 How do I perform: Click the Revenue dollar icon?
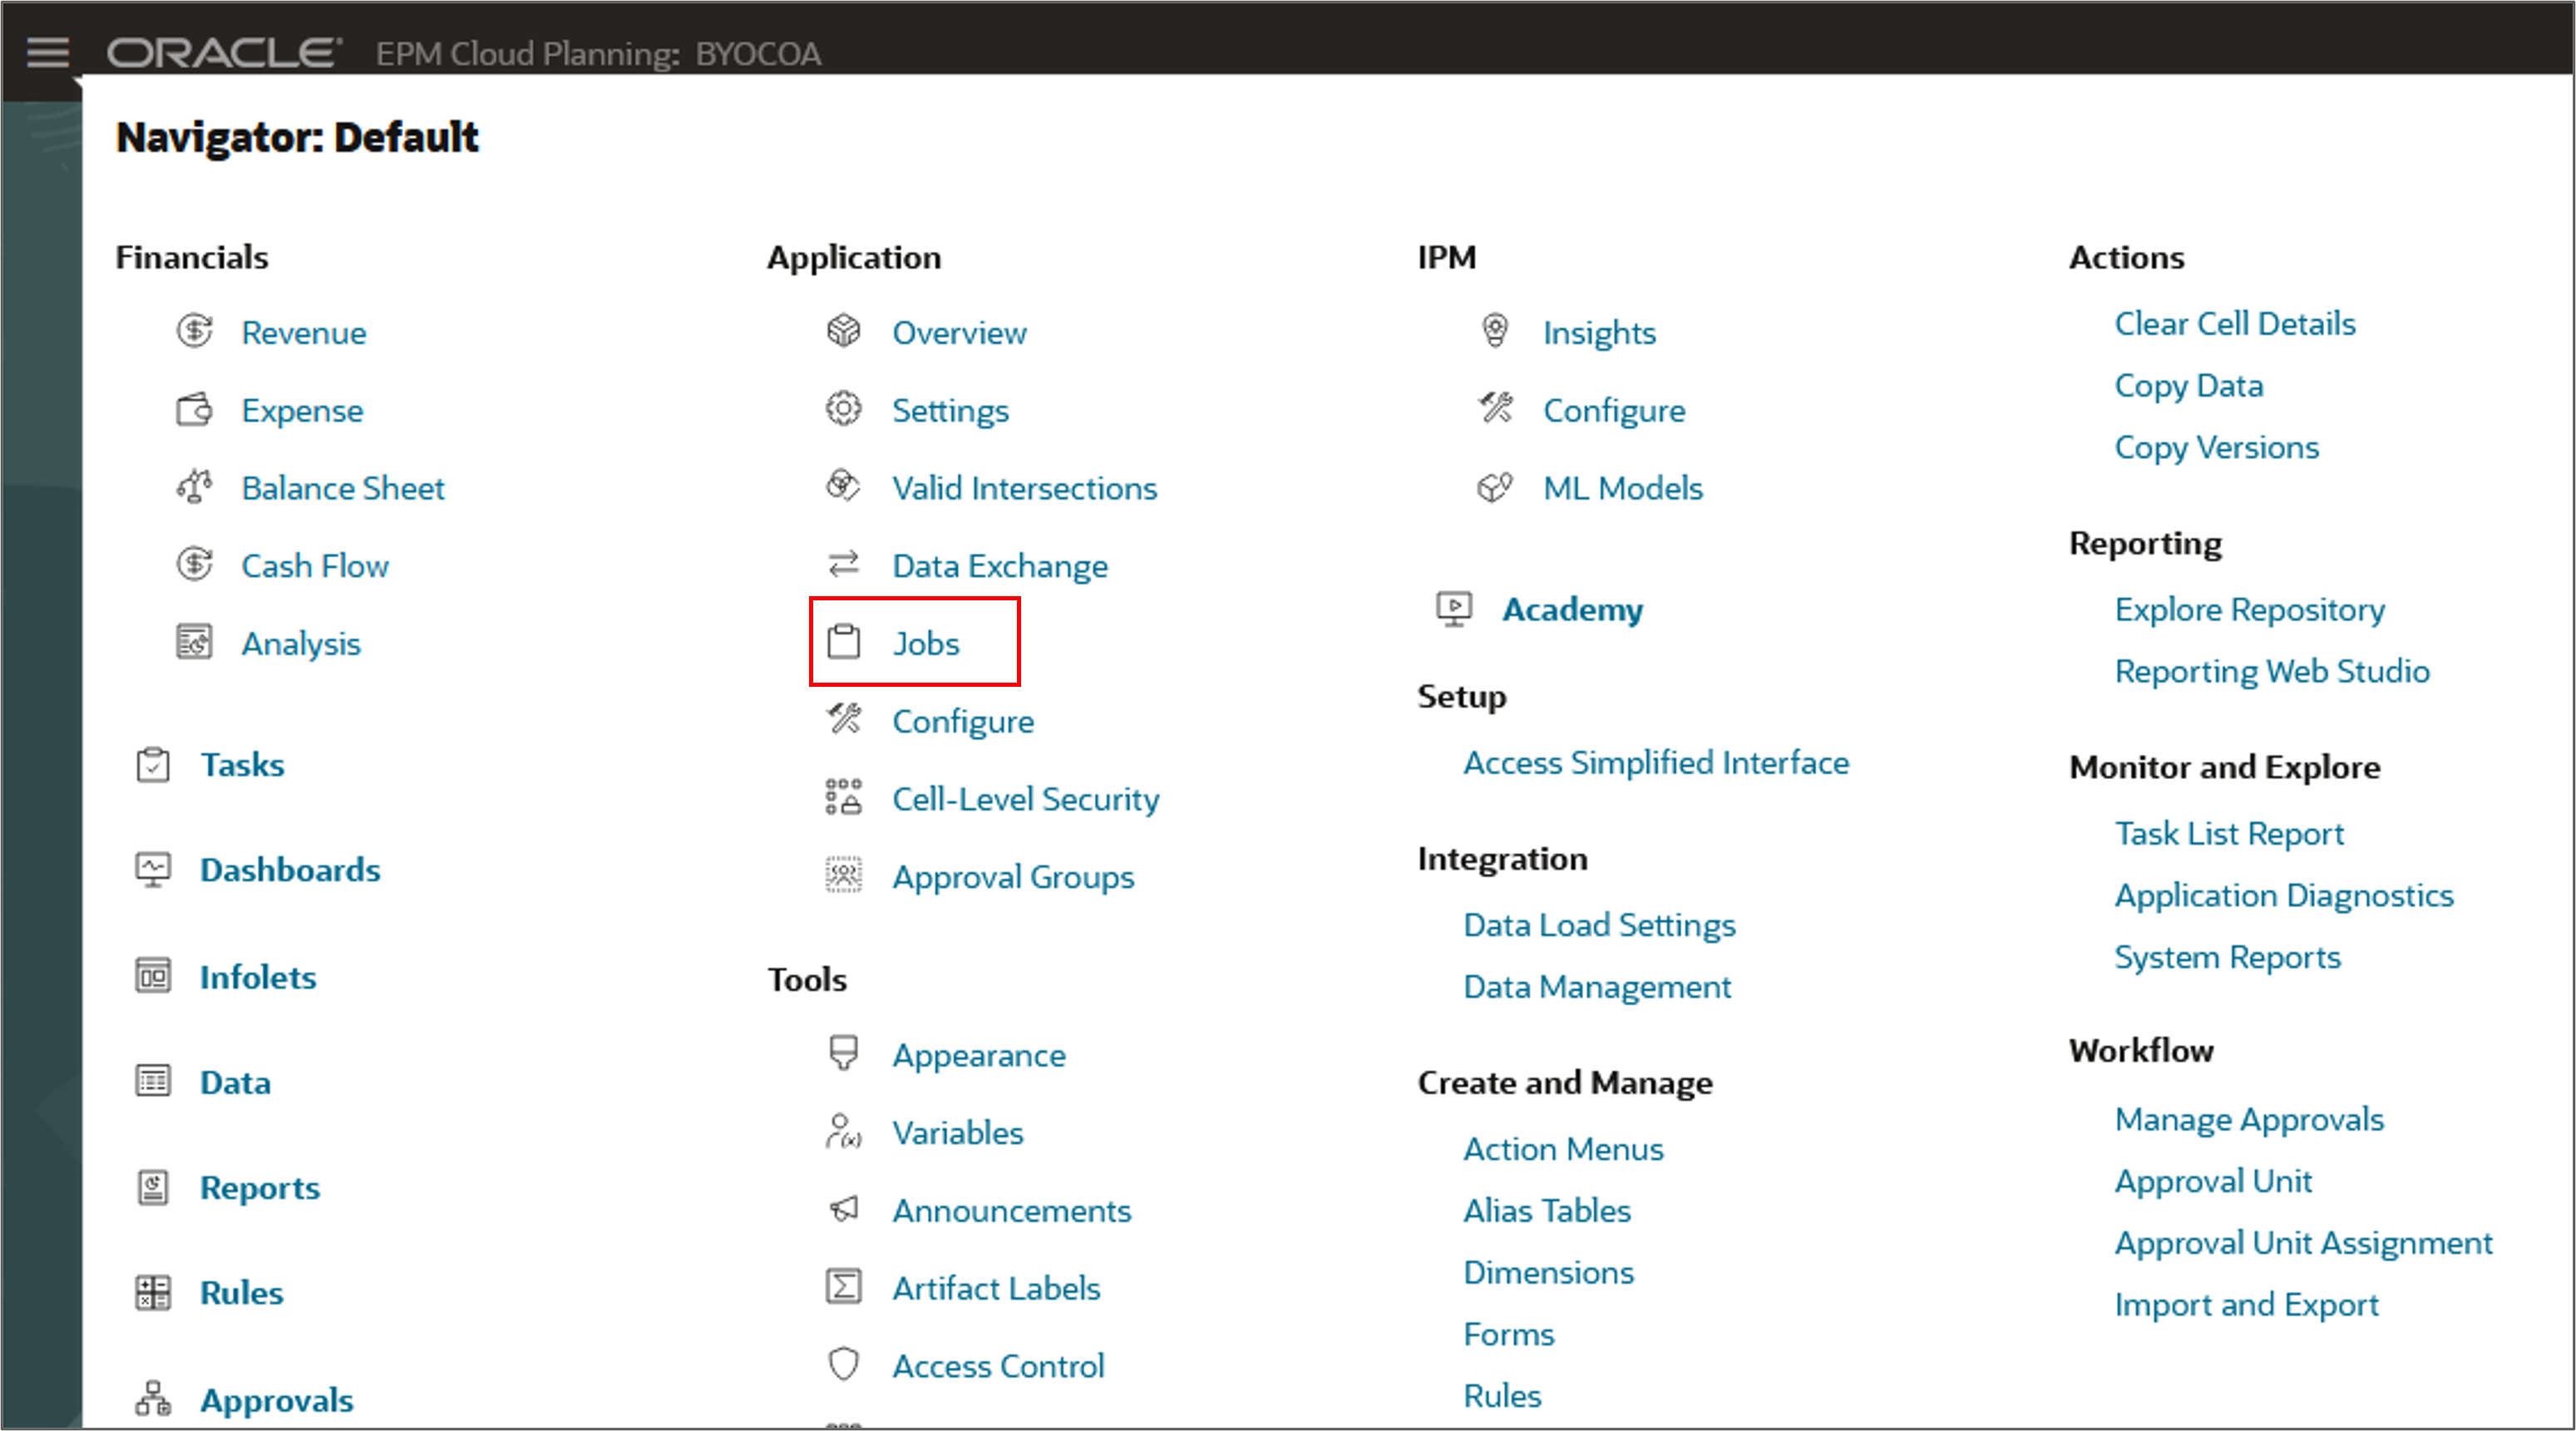point(194,331)
